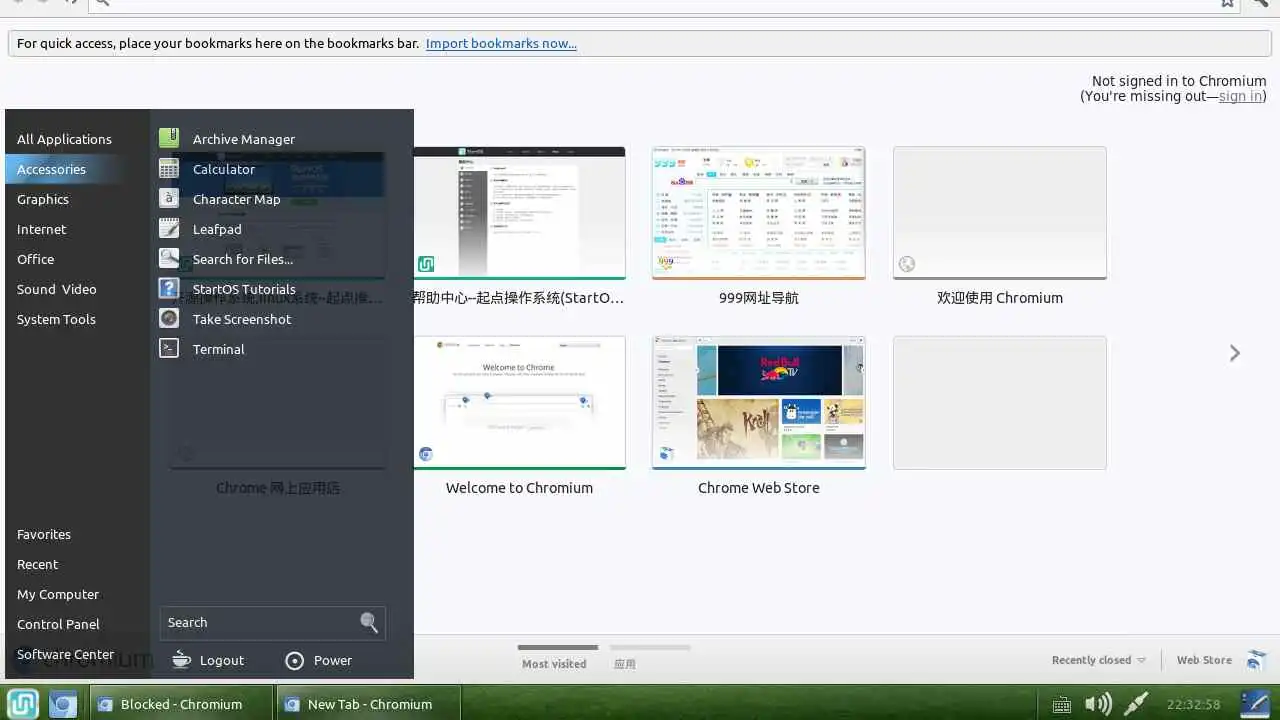Open Chrome Web Store thumbnail
The height and width of the screenshot is (720, 1280).
[759, 403]
